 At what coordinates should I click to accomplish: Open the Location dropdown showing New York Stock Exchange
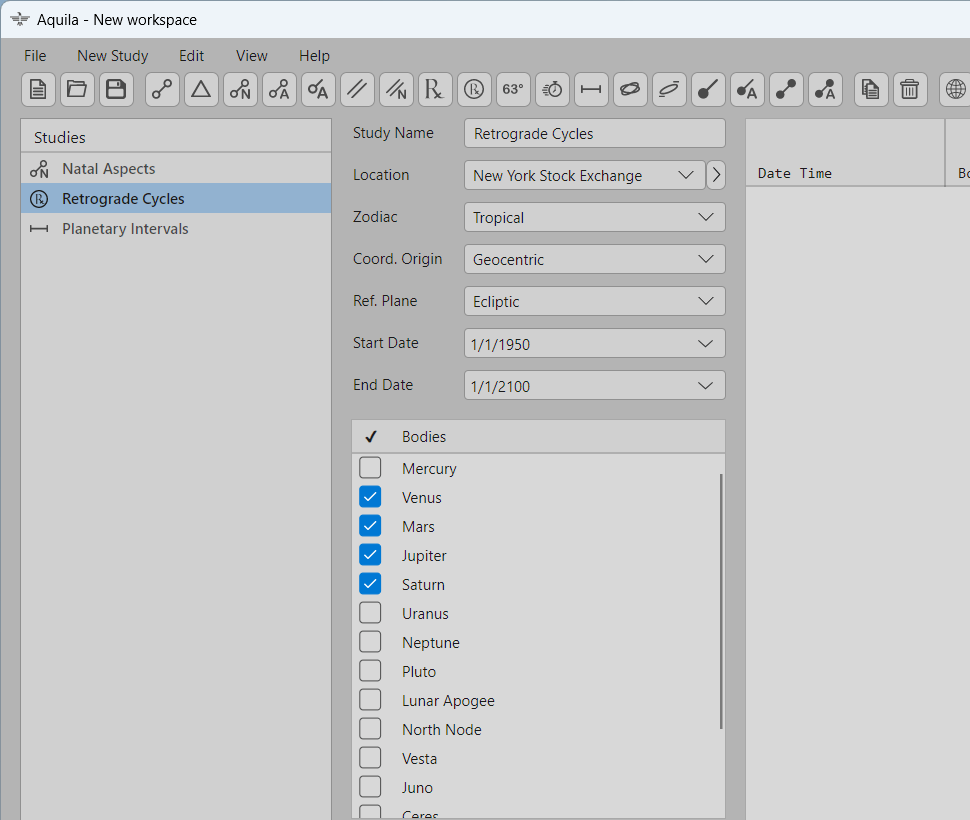585,175
